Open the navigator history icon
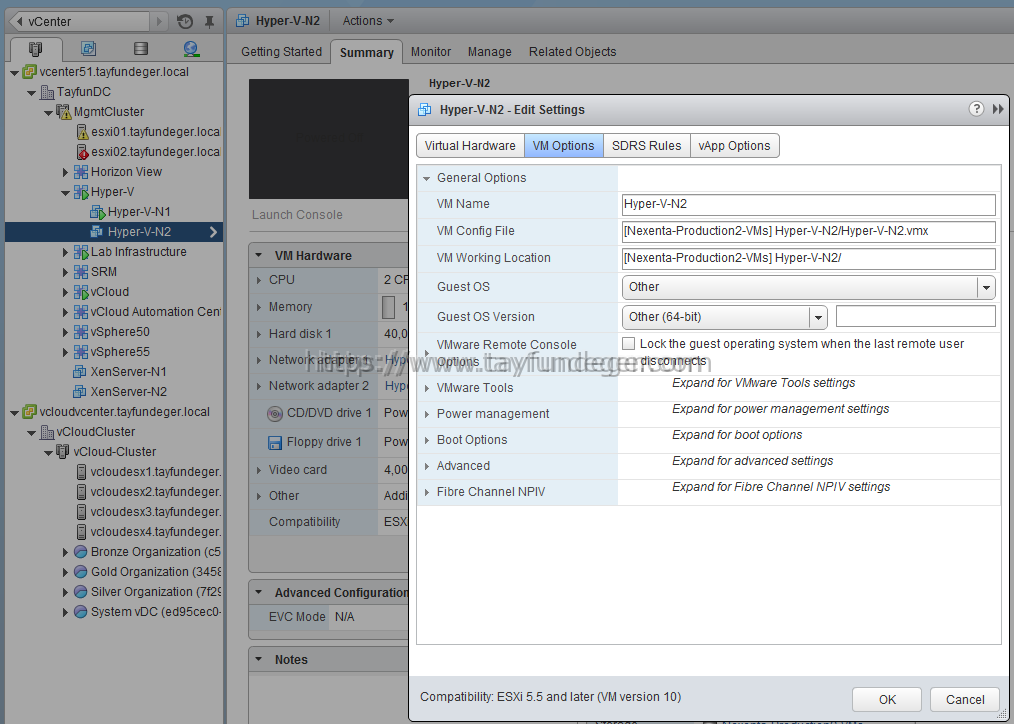The width and height of the screenshot is (1014, 724). click(x=185, y=21)
